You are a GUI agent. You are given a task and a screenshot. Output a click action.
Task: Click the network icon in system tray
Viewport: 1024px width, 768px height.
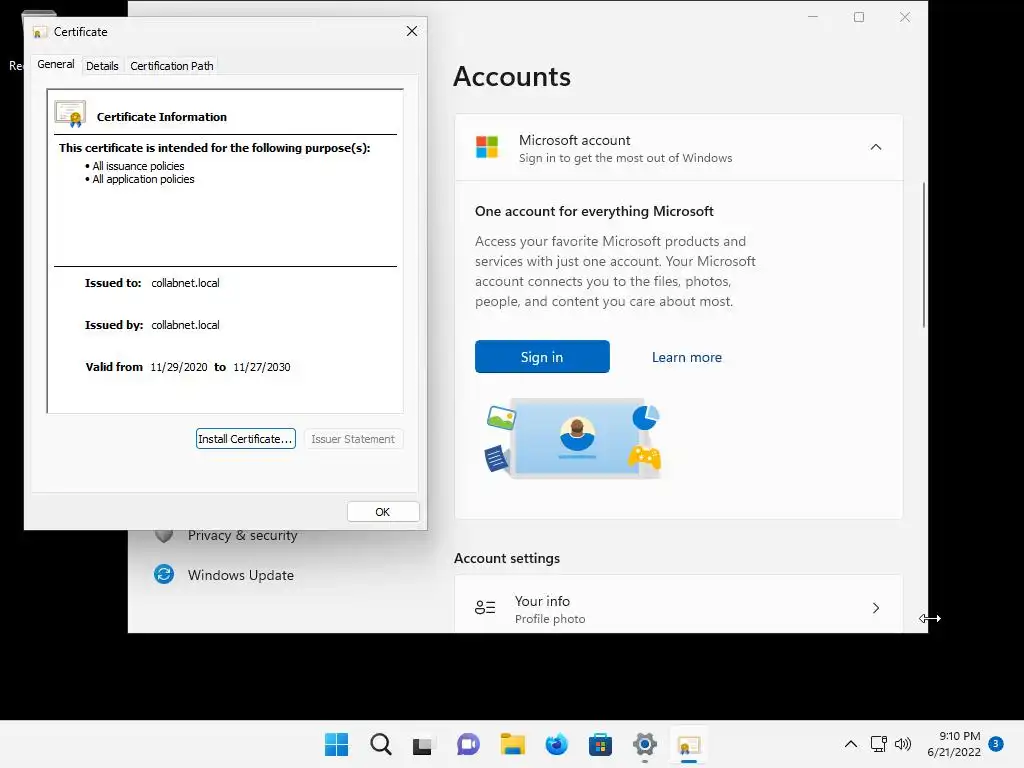[x=878, y=744]
